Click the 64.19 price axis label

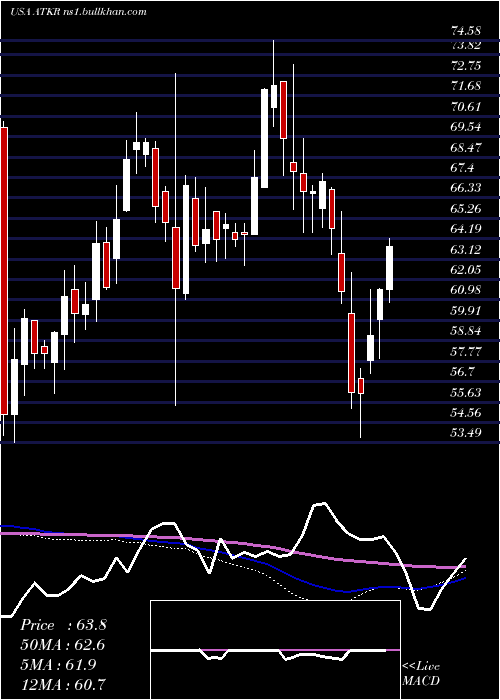tap(466, 229)
